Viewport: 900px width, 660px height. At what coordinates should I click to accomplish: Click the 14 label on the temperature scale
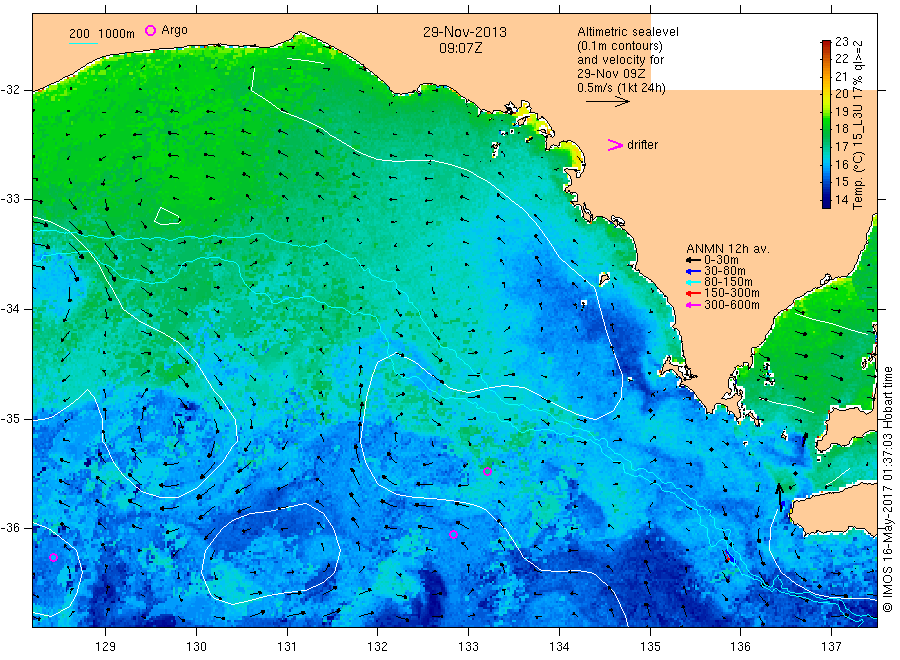[842, 200]
